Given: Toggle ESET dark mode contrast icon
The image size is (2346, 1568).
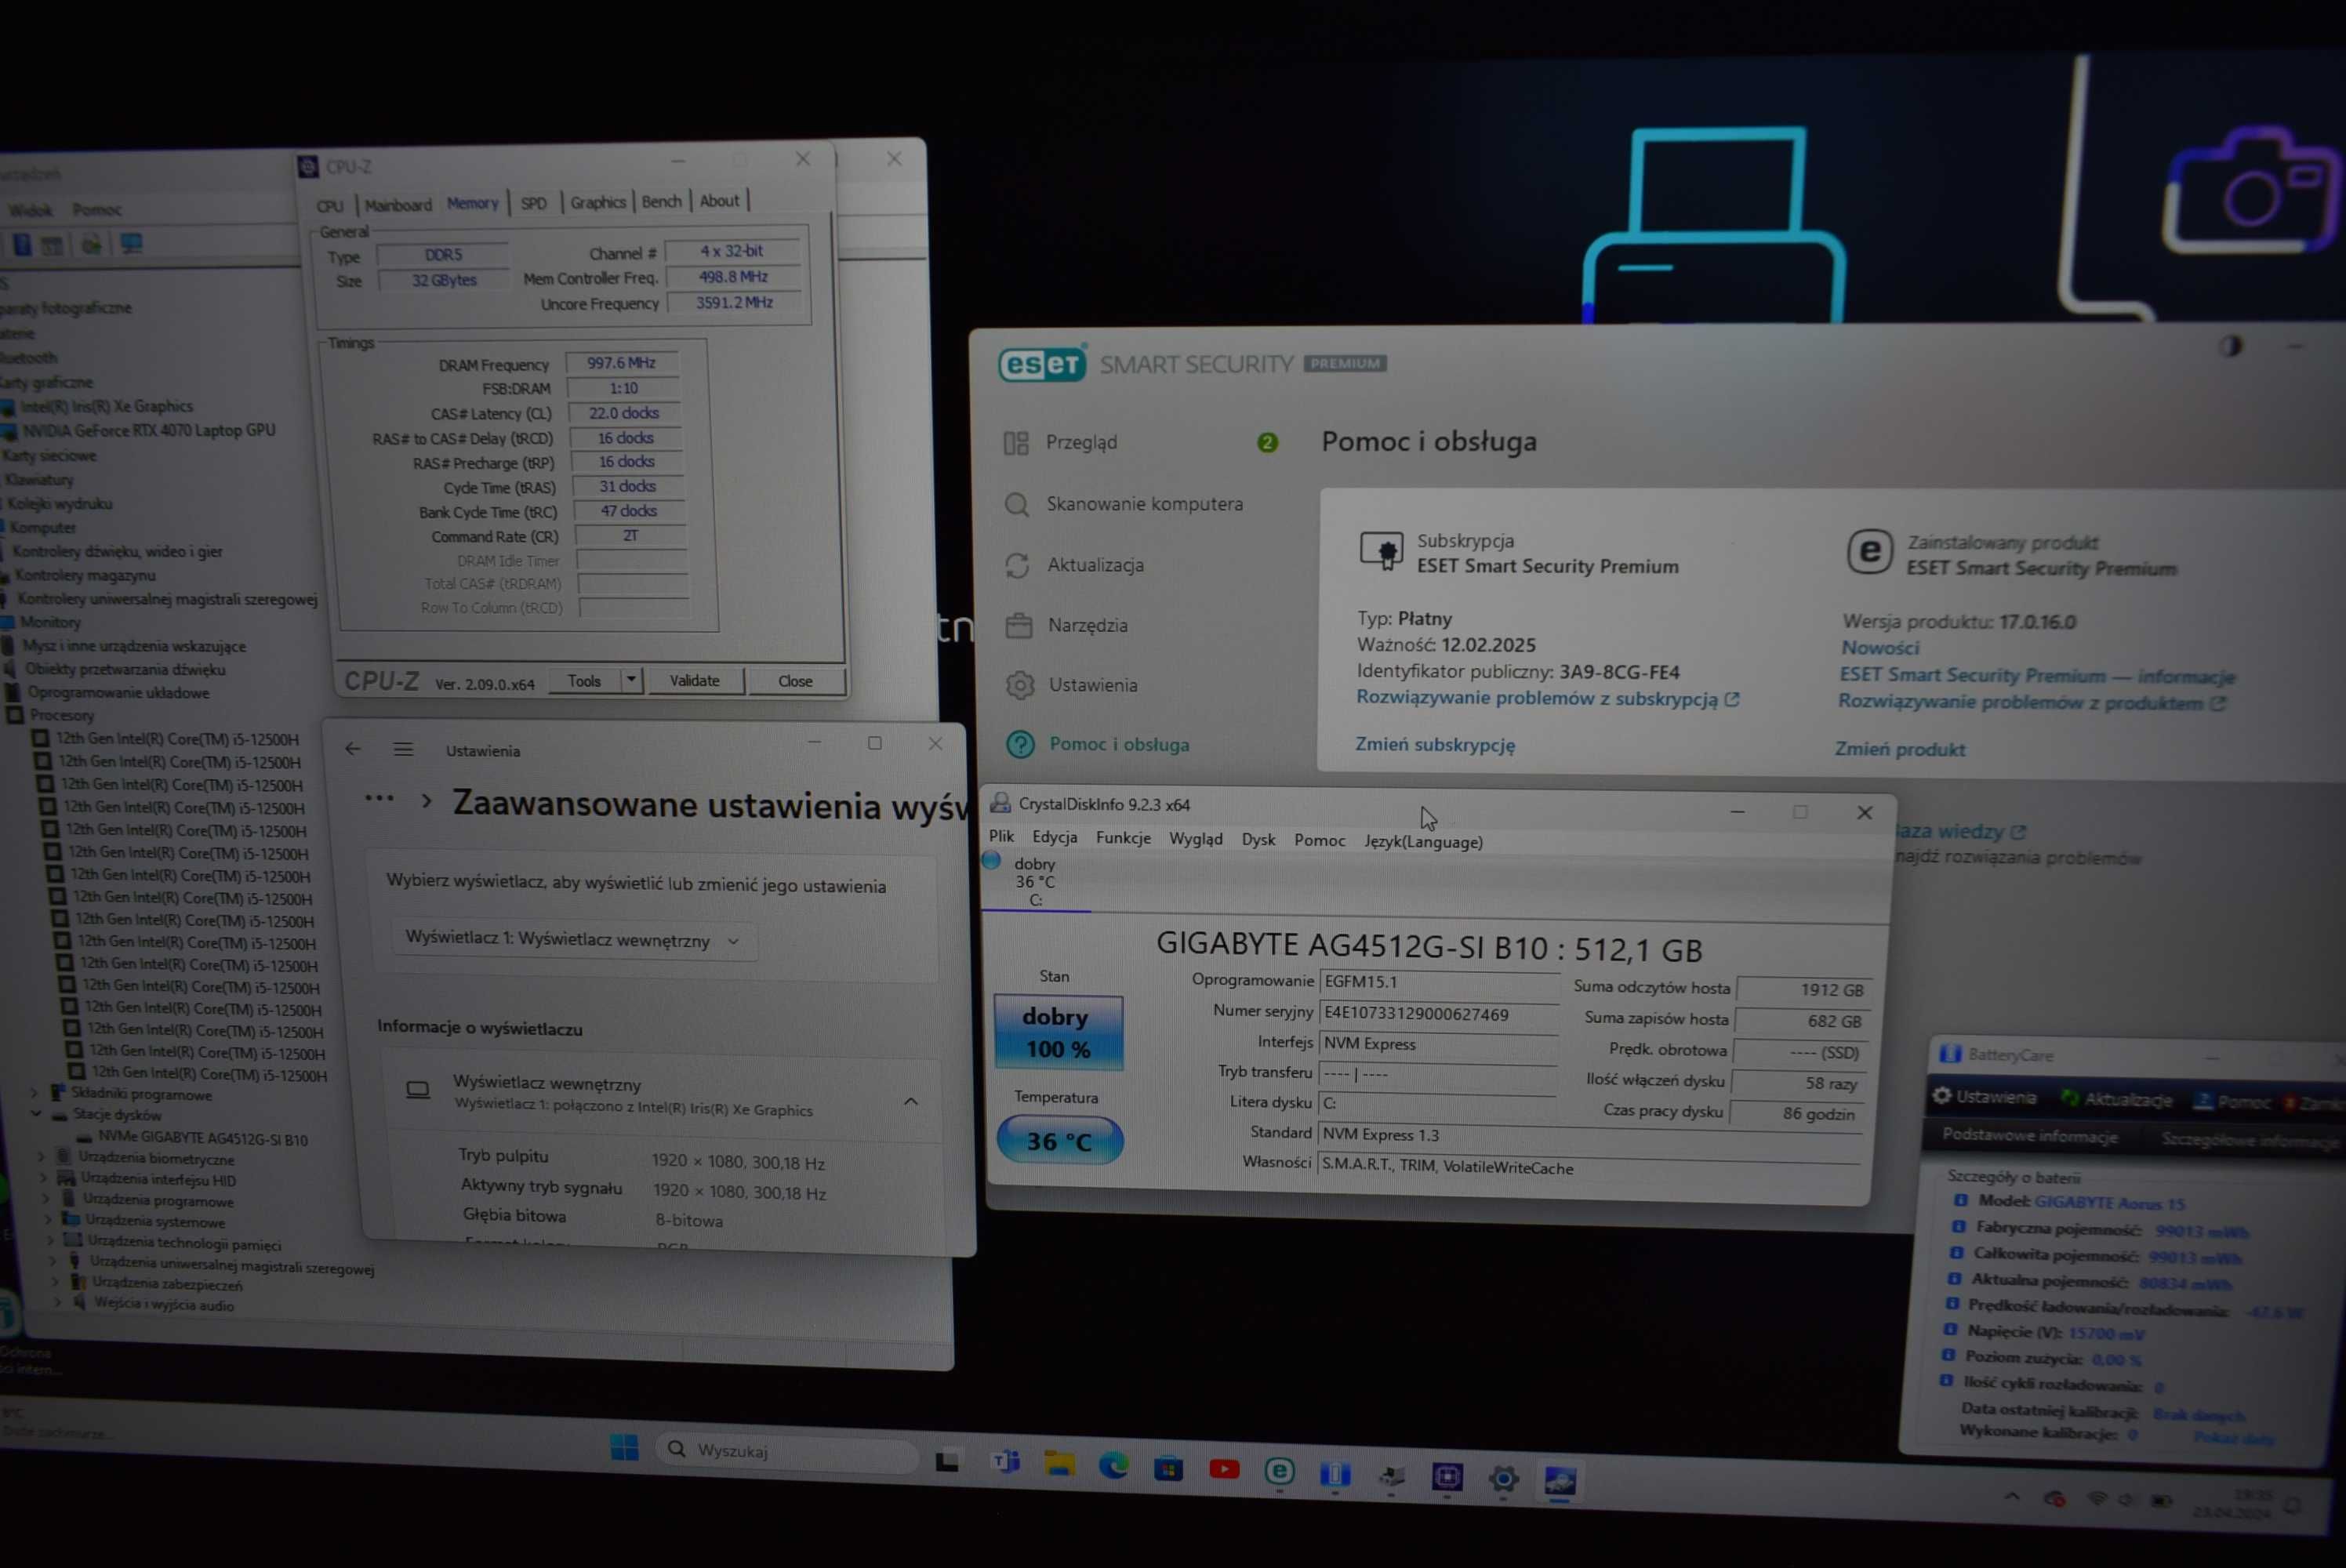Looking at the screenshot, I should (2230, 347).
